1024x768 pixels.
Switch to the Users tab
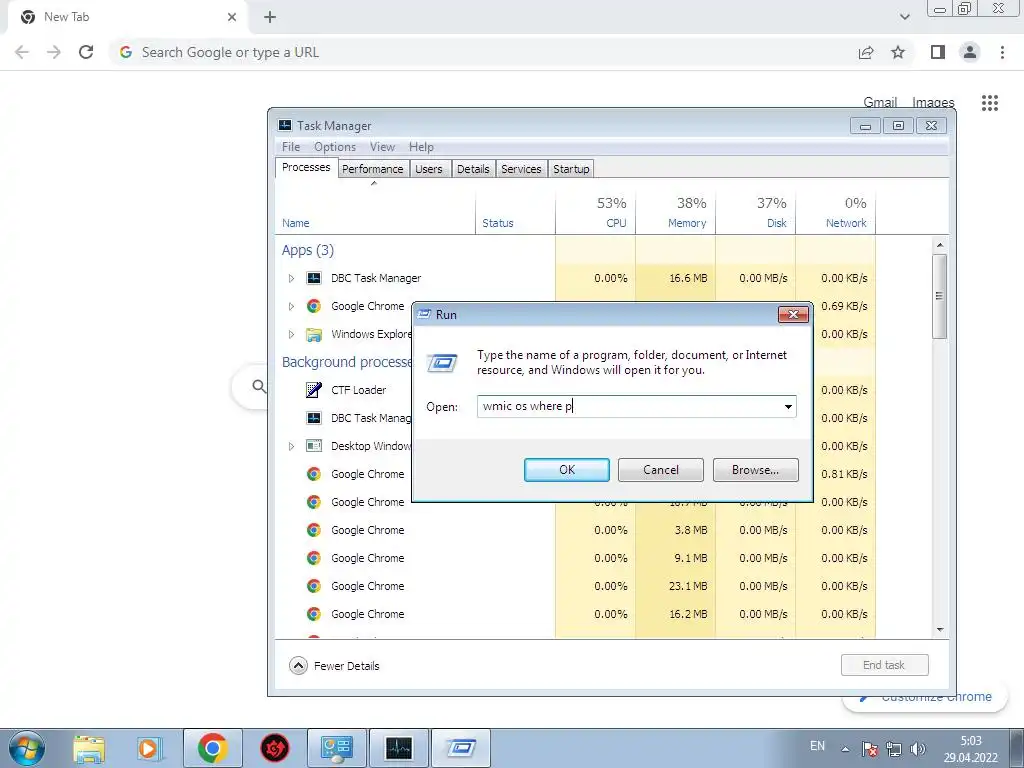coord(429,169)
